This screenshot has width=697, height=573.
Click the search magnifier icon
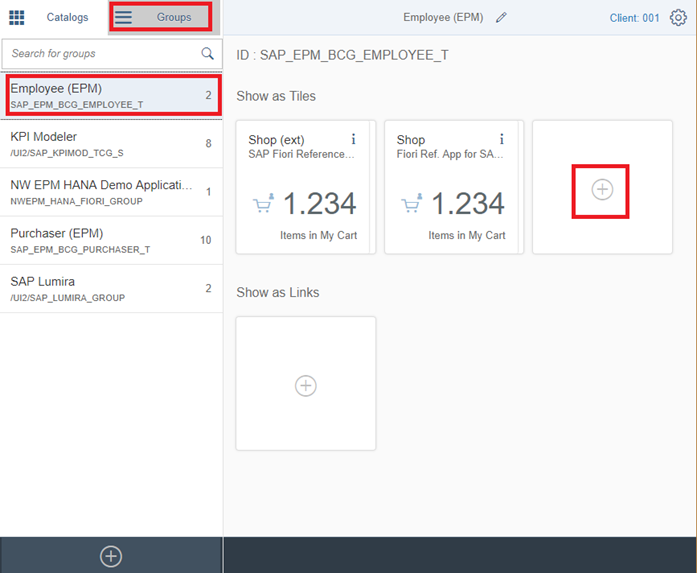click(x=207, y=54)
